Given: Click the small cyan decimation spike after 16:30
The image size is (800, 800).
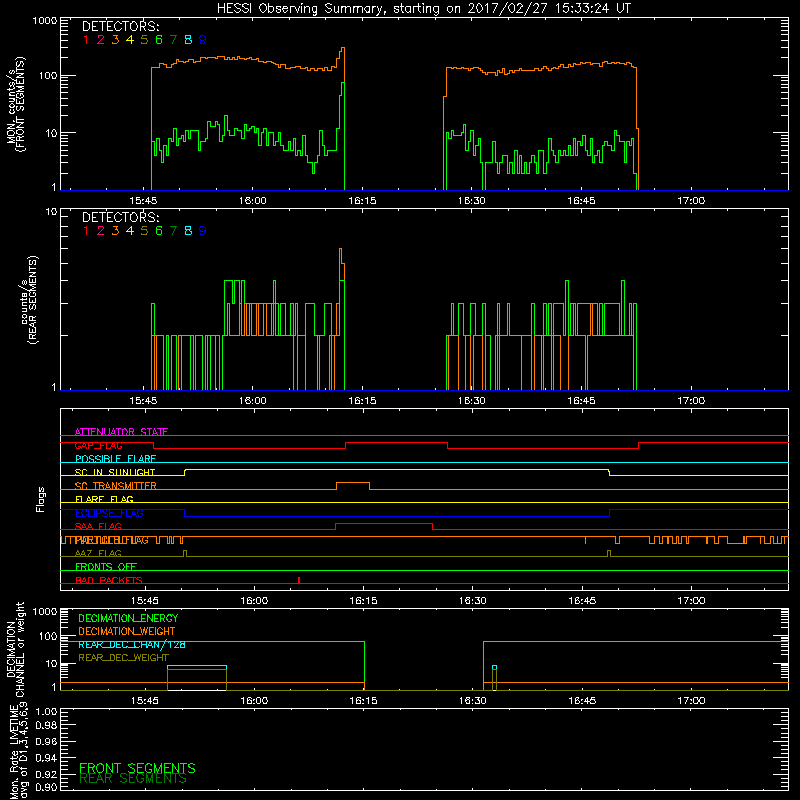Looking at the screenshot, I should 494,667.
